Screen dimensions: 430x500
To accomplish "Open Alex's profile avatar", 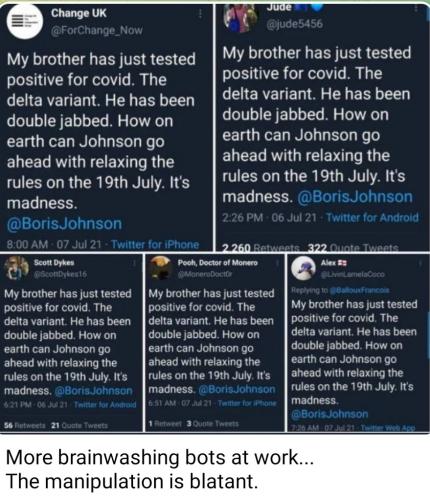I will (x=303, y=269).
